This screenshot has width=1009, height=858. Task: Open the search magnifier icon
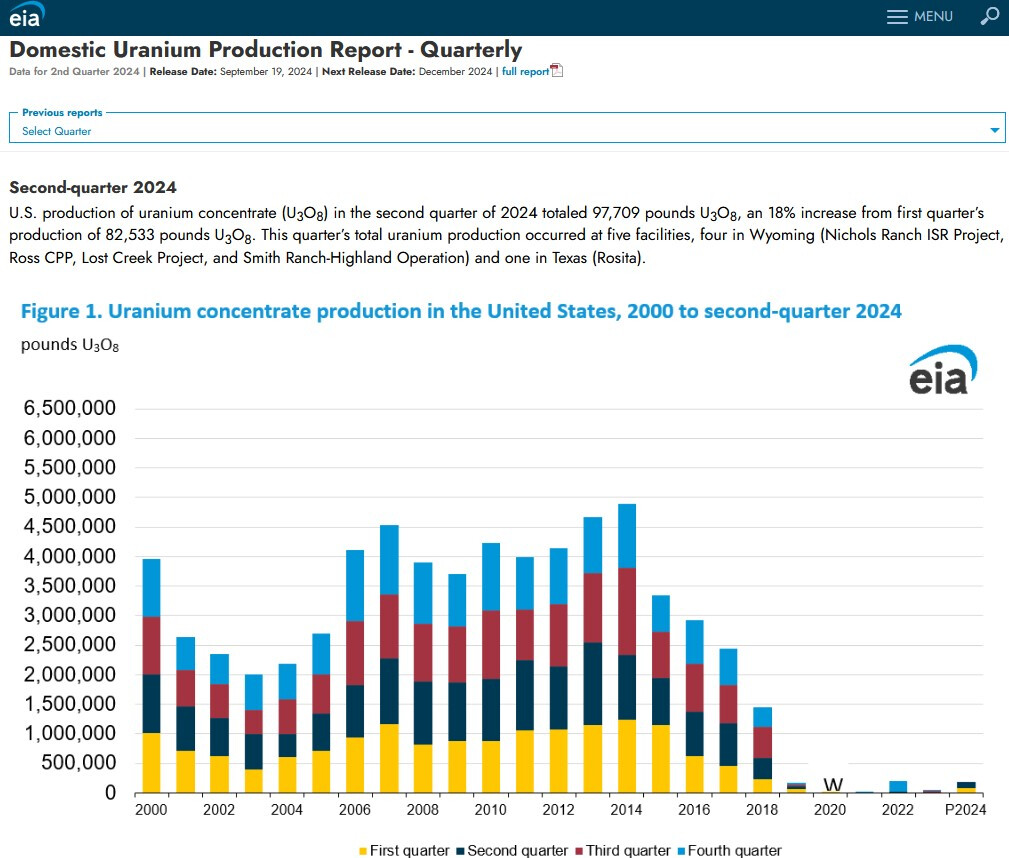coord(990,15)
